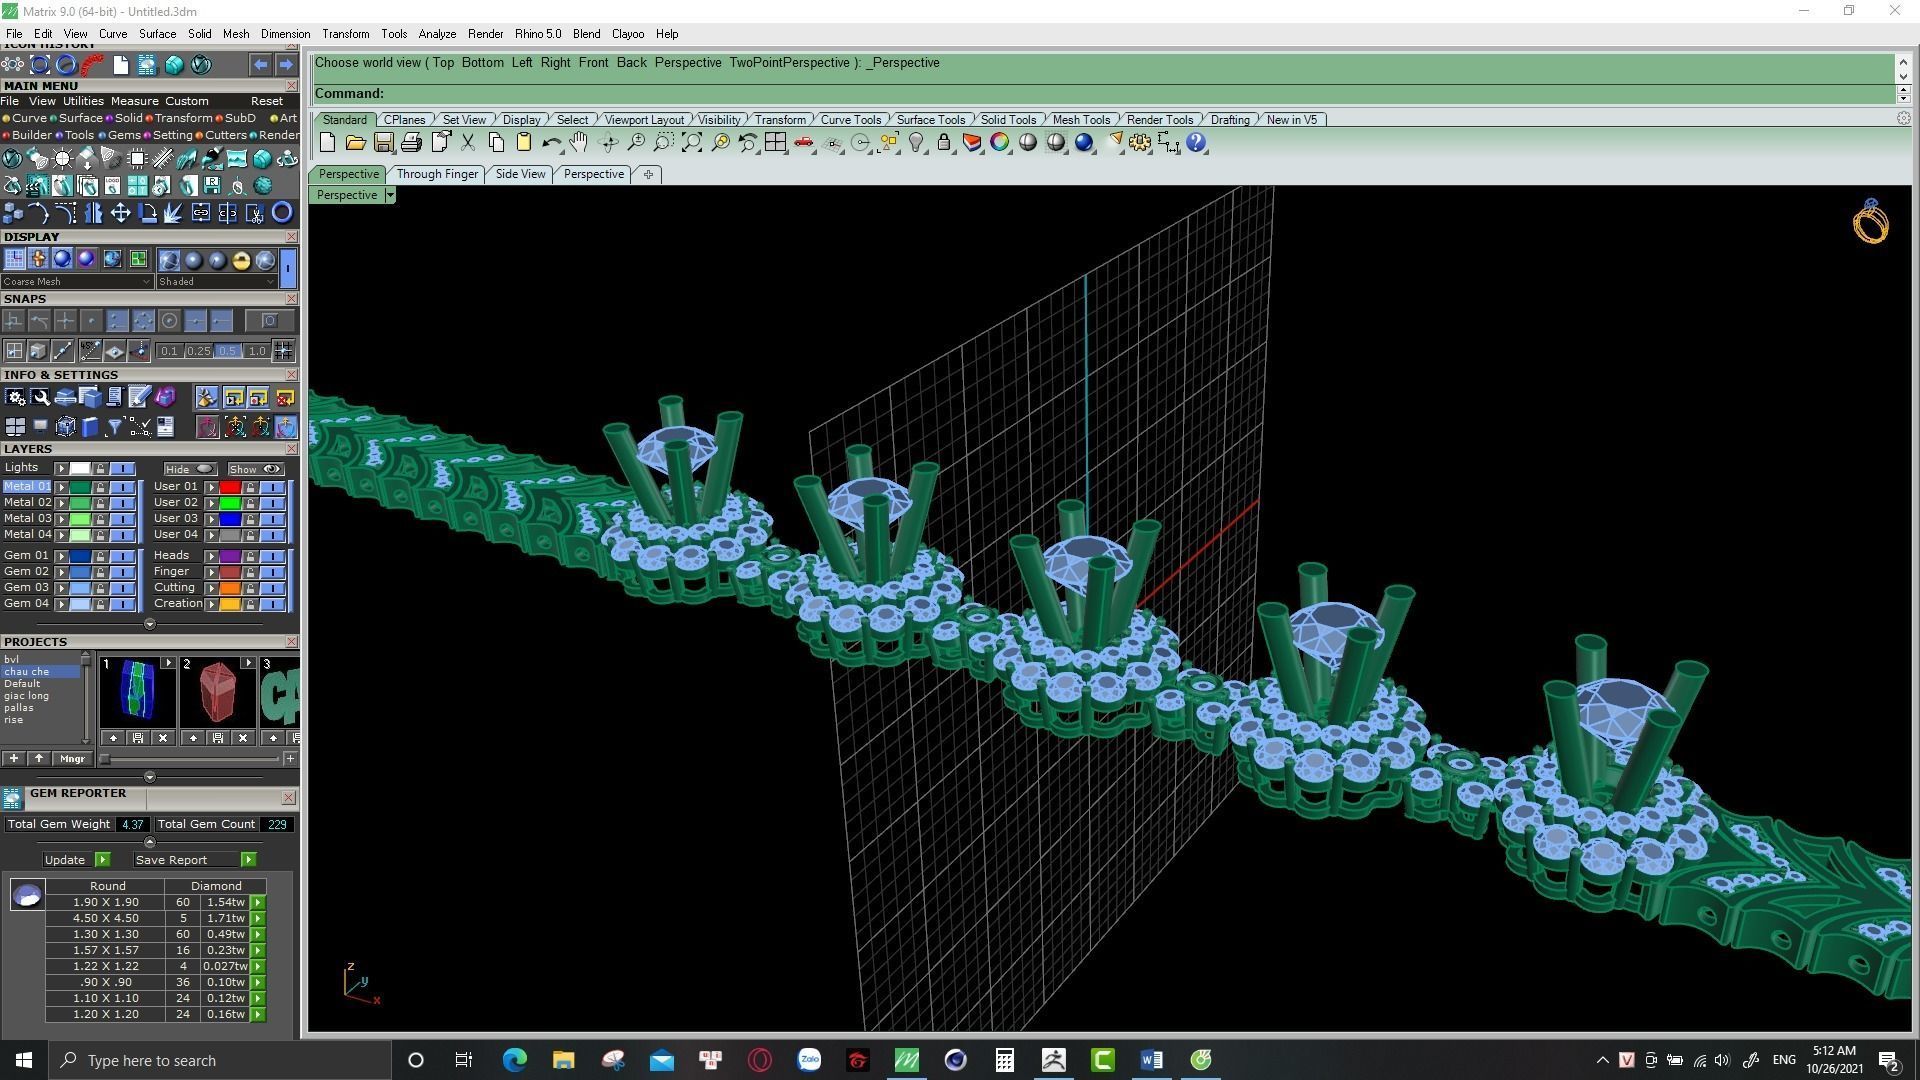
Task: Click the light bulb Hide objects icon
Action: pyautogui.click(x=916, y=143)
